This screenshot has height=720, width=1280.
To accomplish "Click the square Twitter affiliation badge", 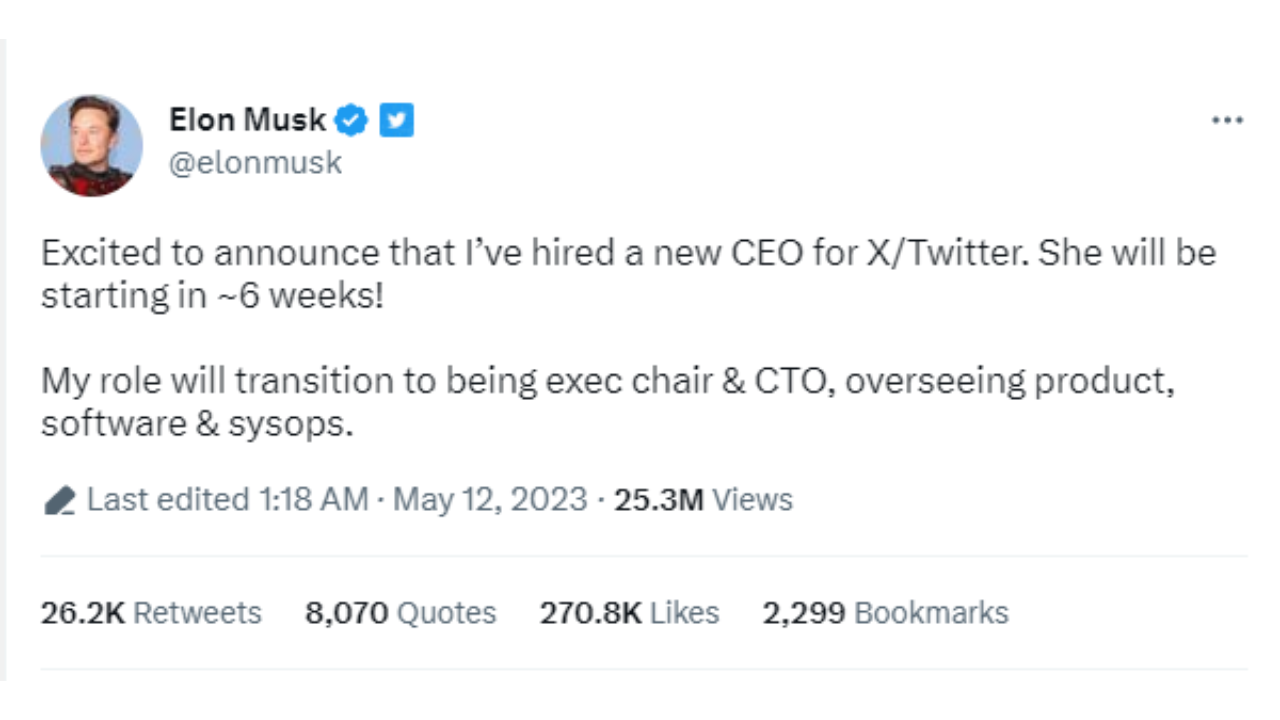I will click(397, 121).
